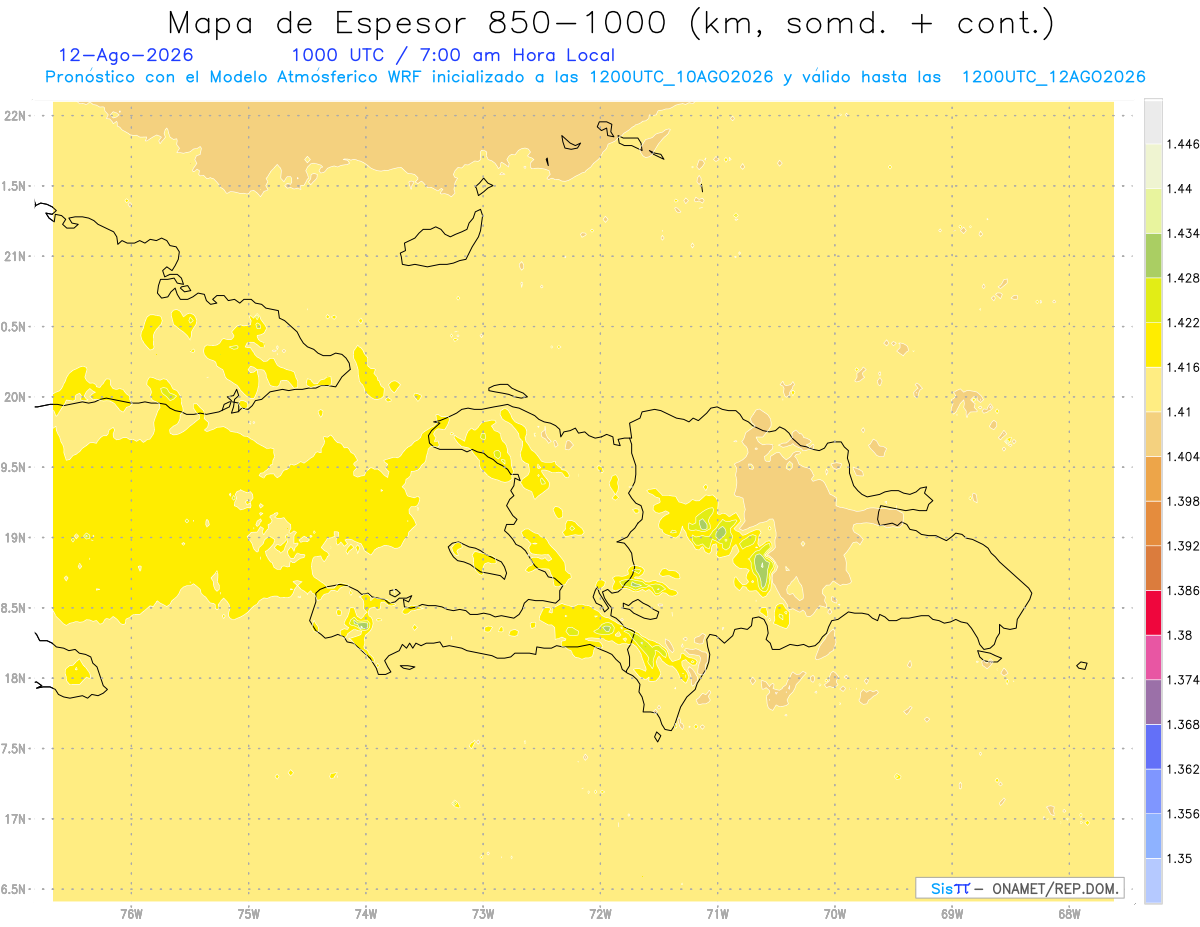Image resolution: width=1200 pixels, height=927 pixels.
Task: Click the '1.35' colorbar value
Action: [1179, 858]
